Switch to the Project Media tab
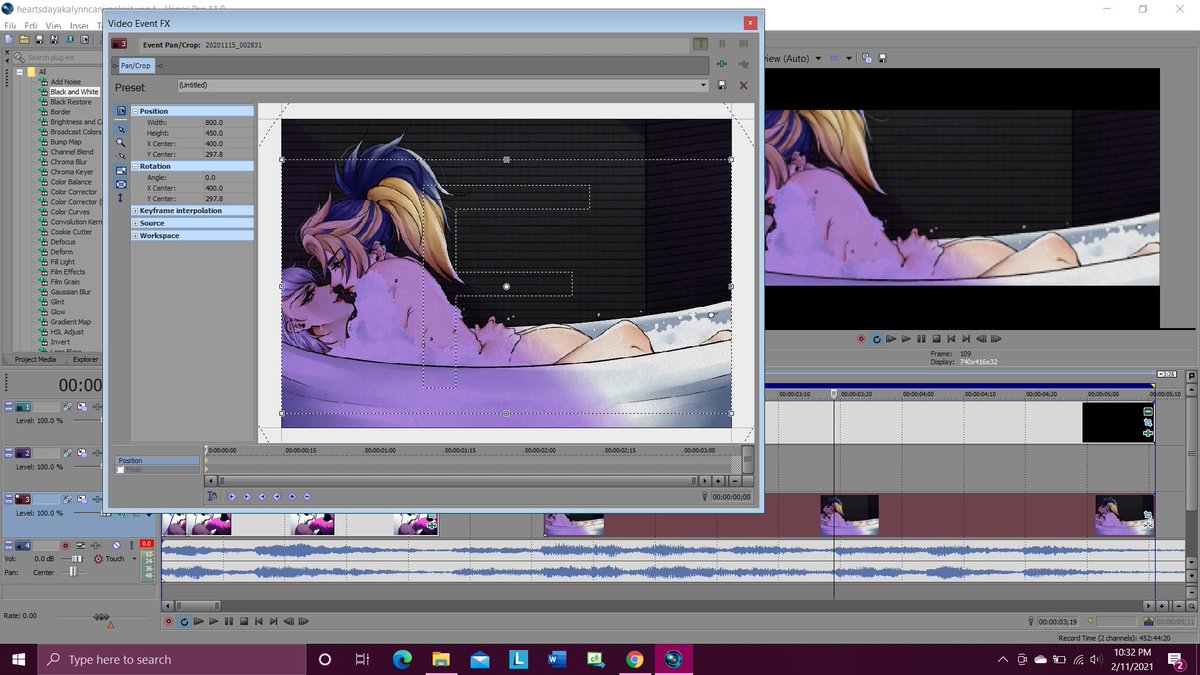The width and height of the screenshot is (1200, 675). tap(35, 359)
